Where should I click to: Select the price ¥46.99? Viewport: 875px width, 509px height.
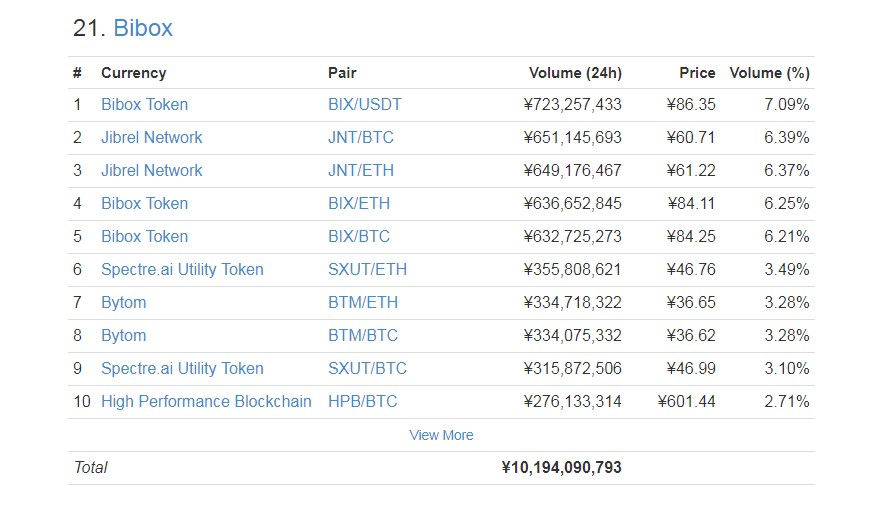(x=691, y=368)
